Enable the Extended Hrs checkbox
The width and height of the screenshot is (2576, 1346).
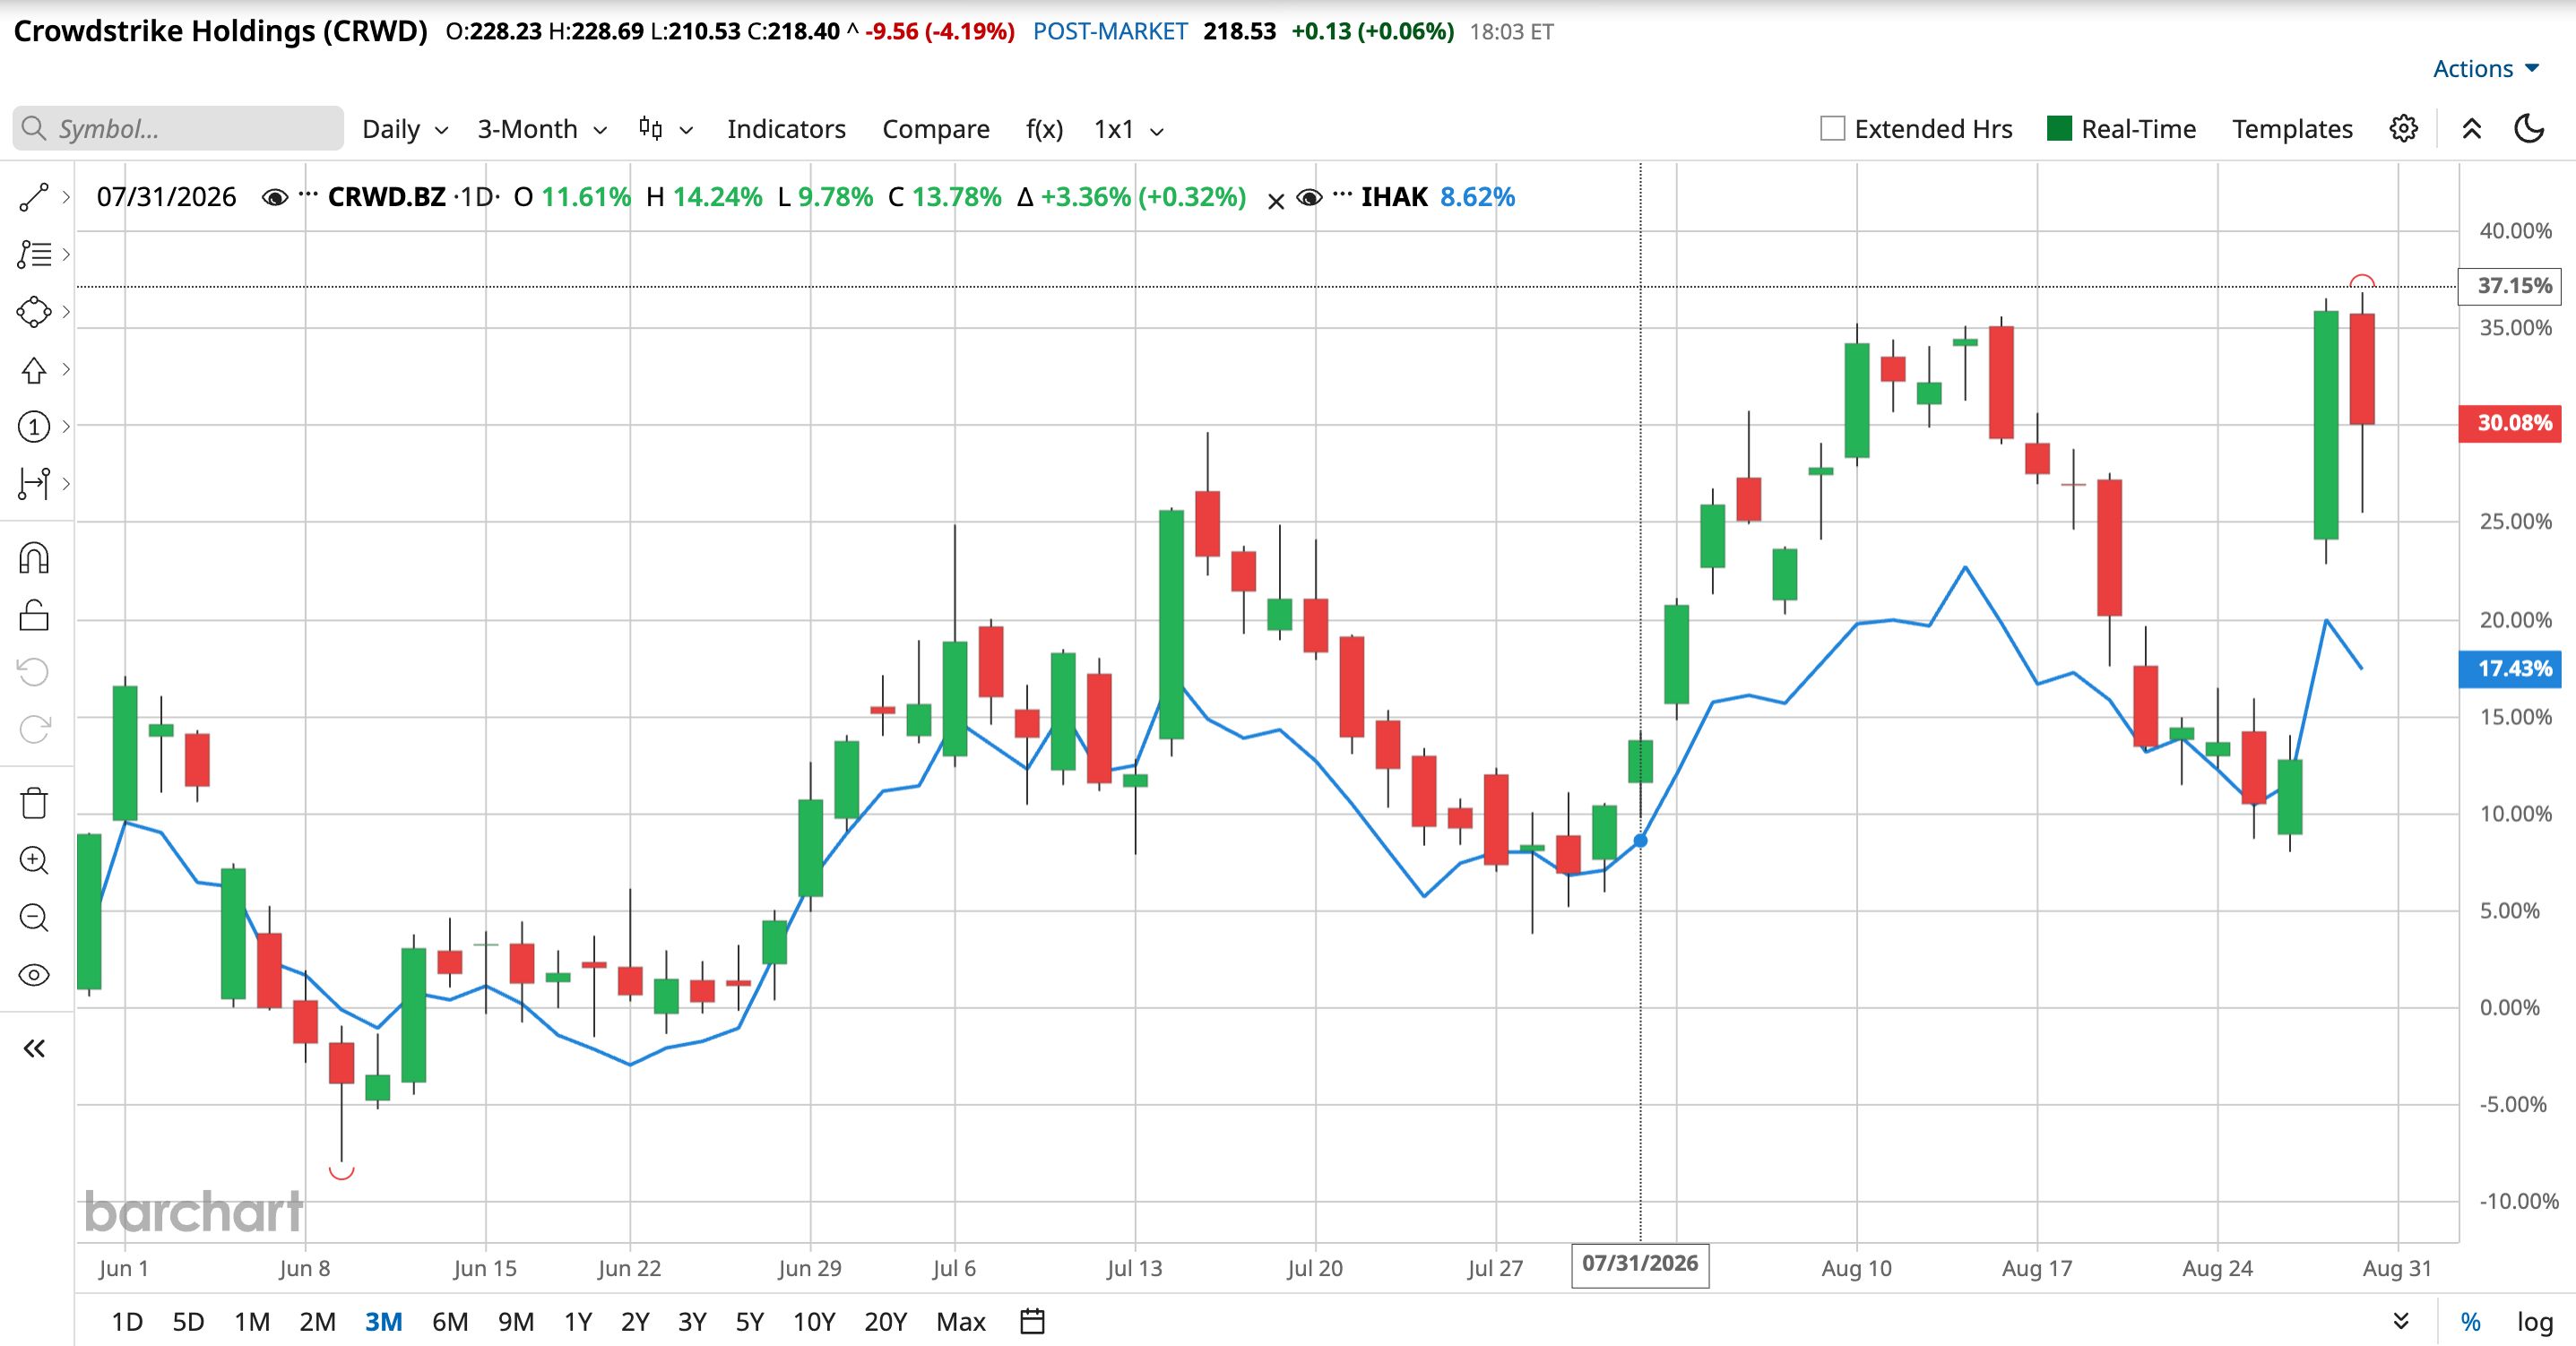point(1832,129)
